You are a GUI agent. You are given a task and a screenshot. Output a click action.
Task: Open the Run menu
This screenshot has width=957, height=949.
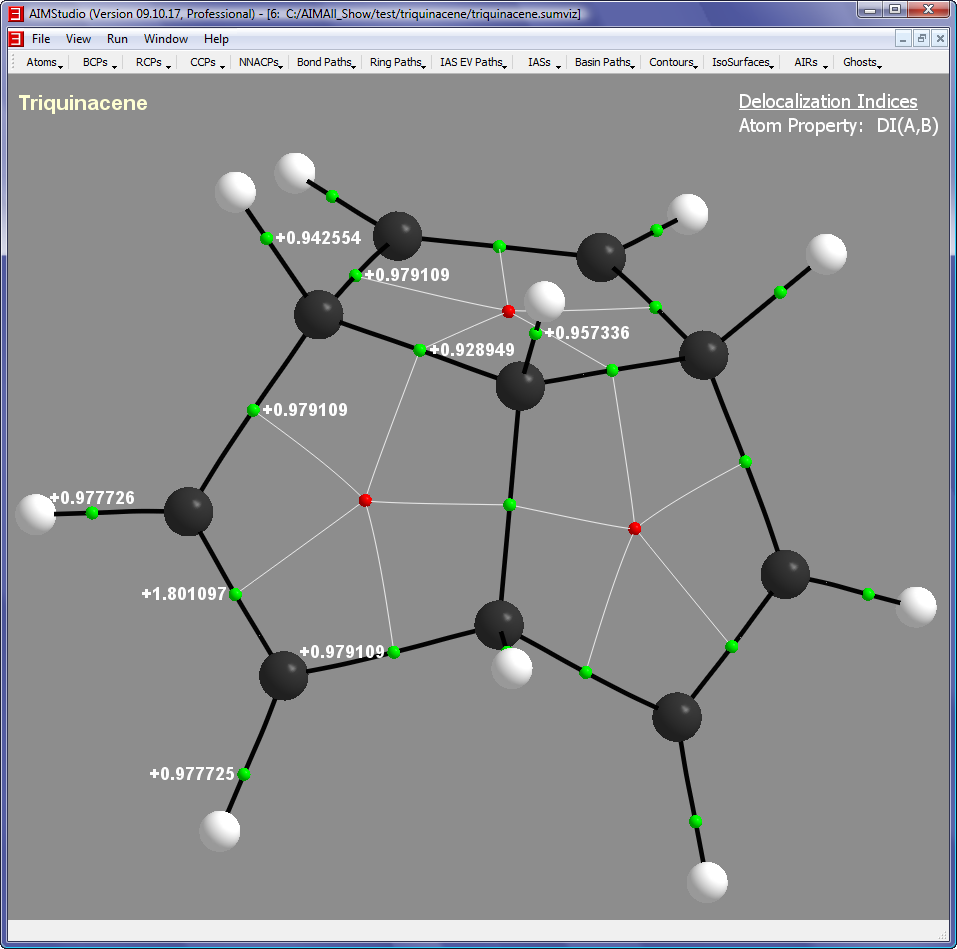(x=117, y=39)
